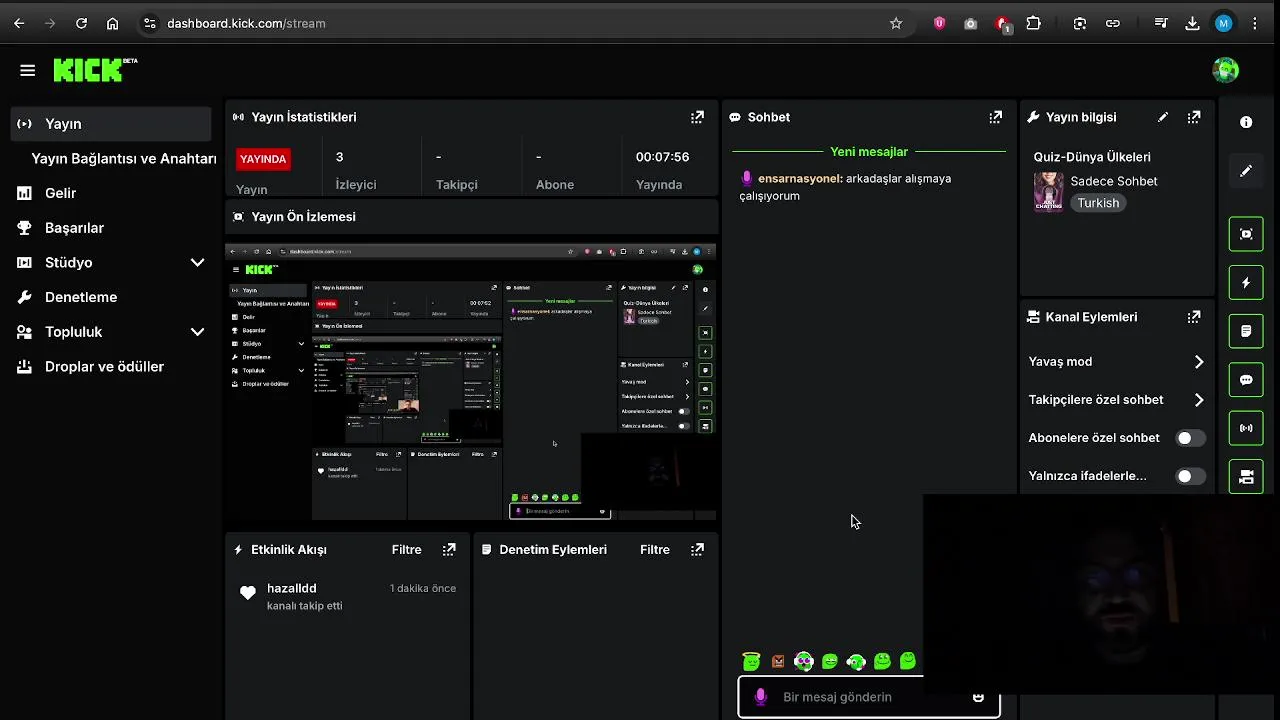Click the pencil edit icon in right sidebar
1280x720 pixels.
(x=1246, y=171)
